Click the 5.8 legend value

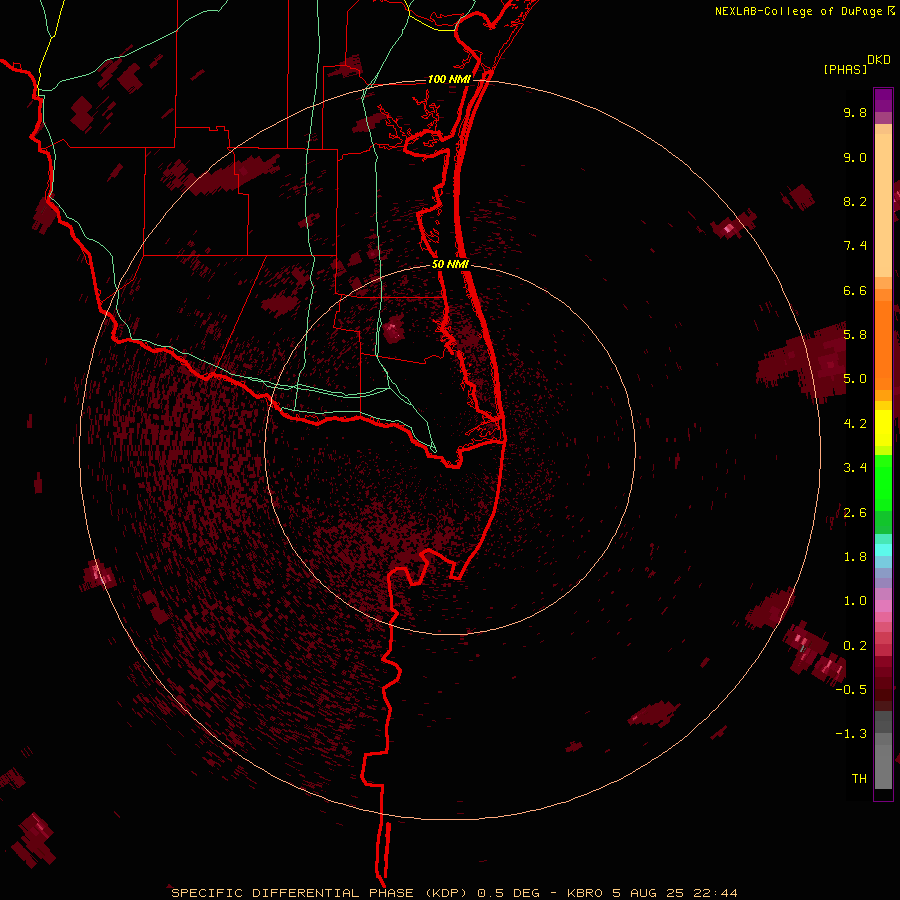coord(855,335)
